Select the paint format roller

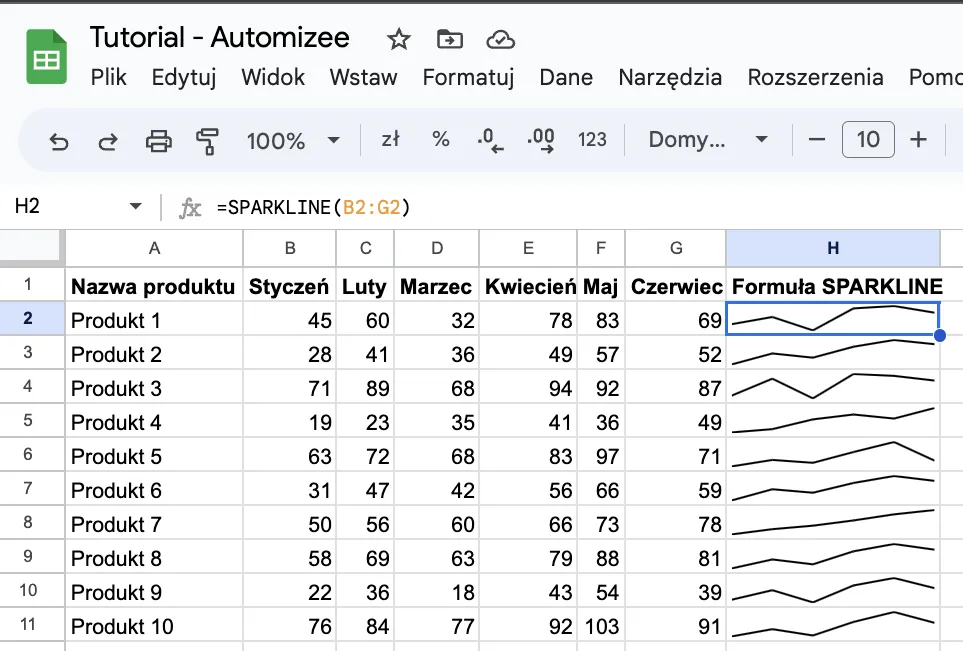208,141
